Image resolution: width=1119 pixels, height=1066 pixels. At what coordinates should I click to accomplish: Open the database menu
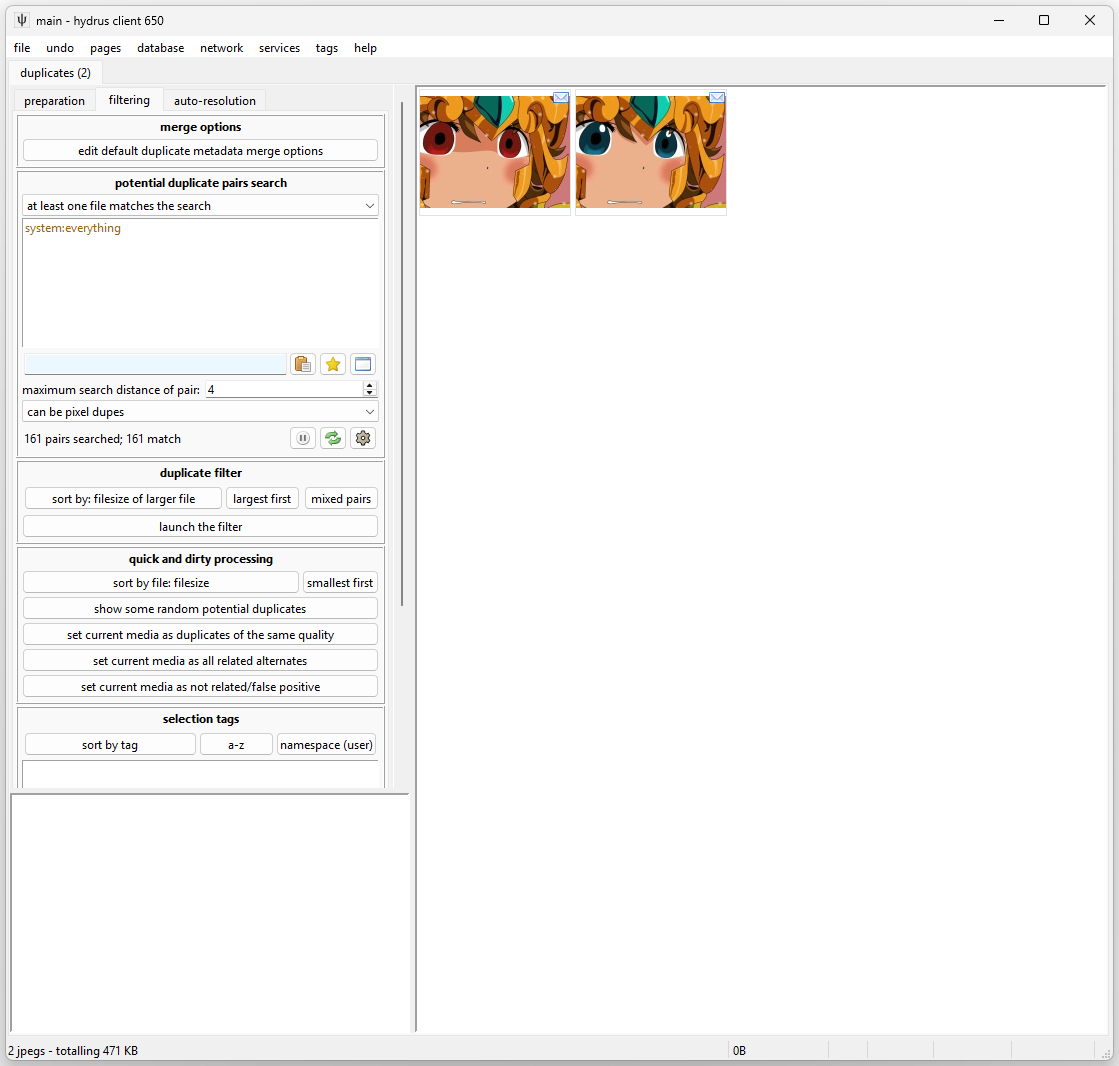pyautogui.click(x=161, y=48)
